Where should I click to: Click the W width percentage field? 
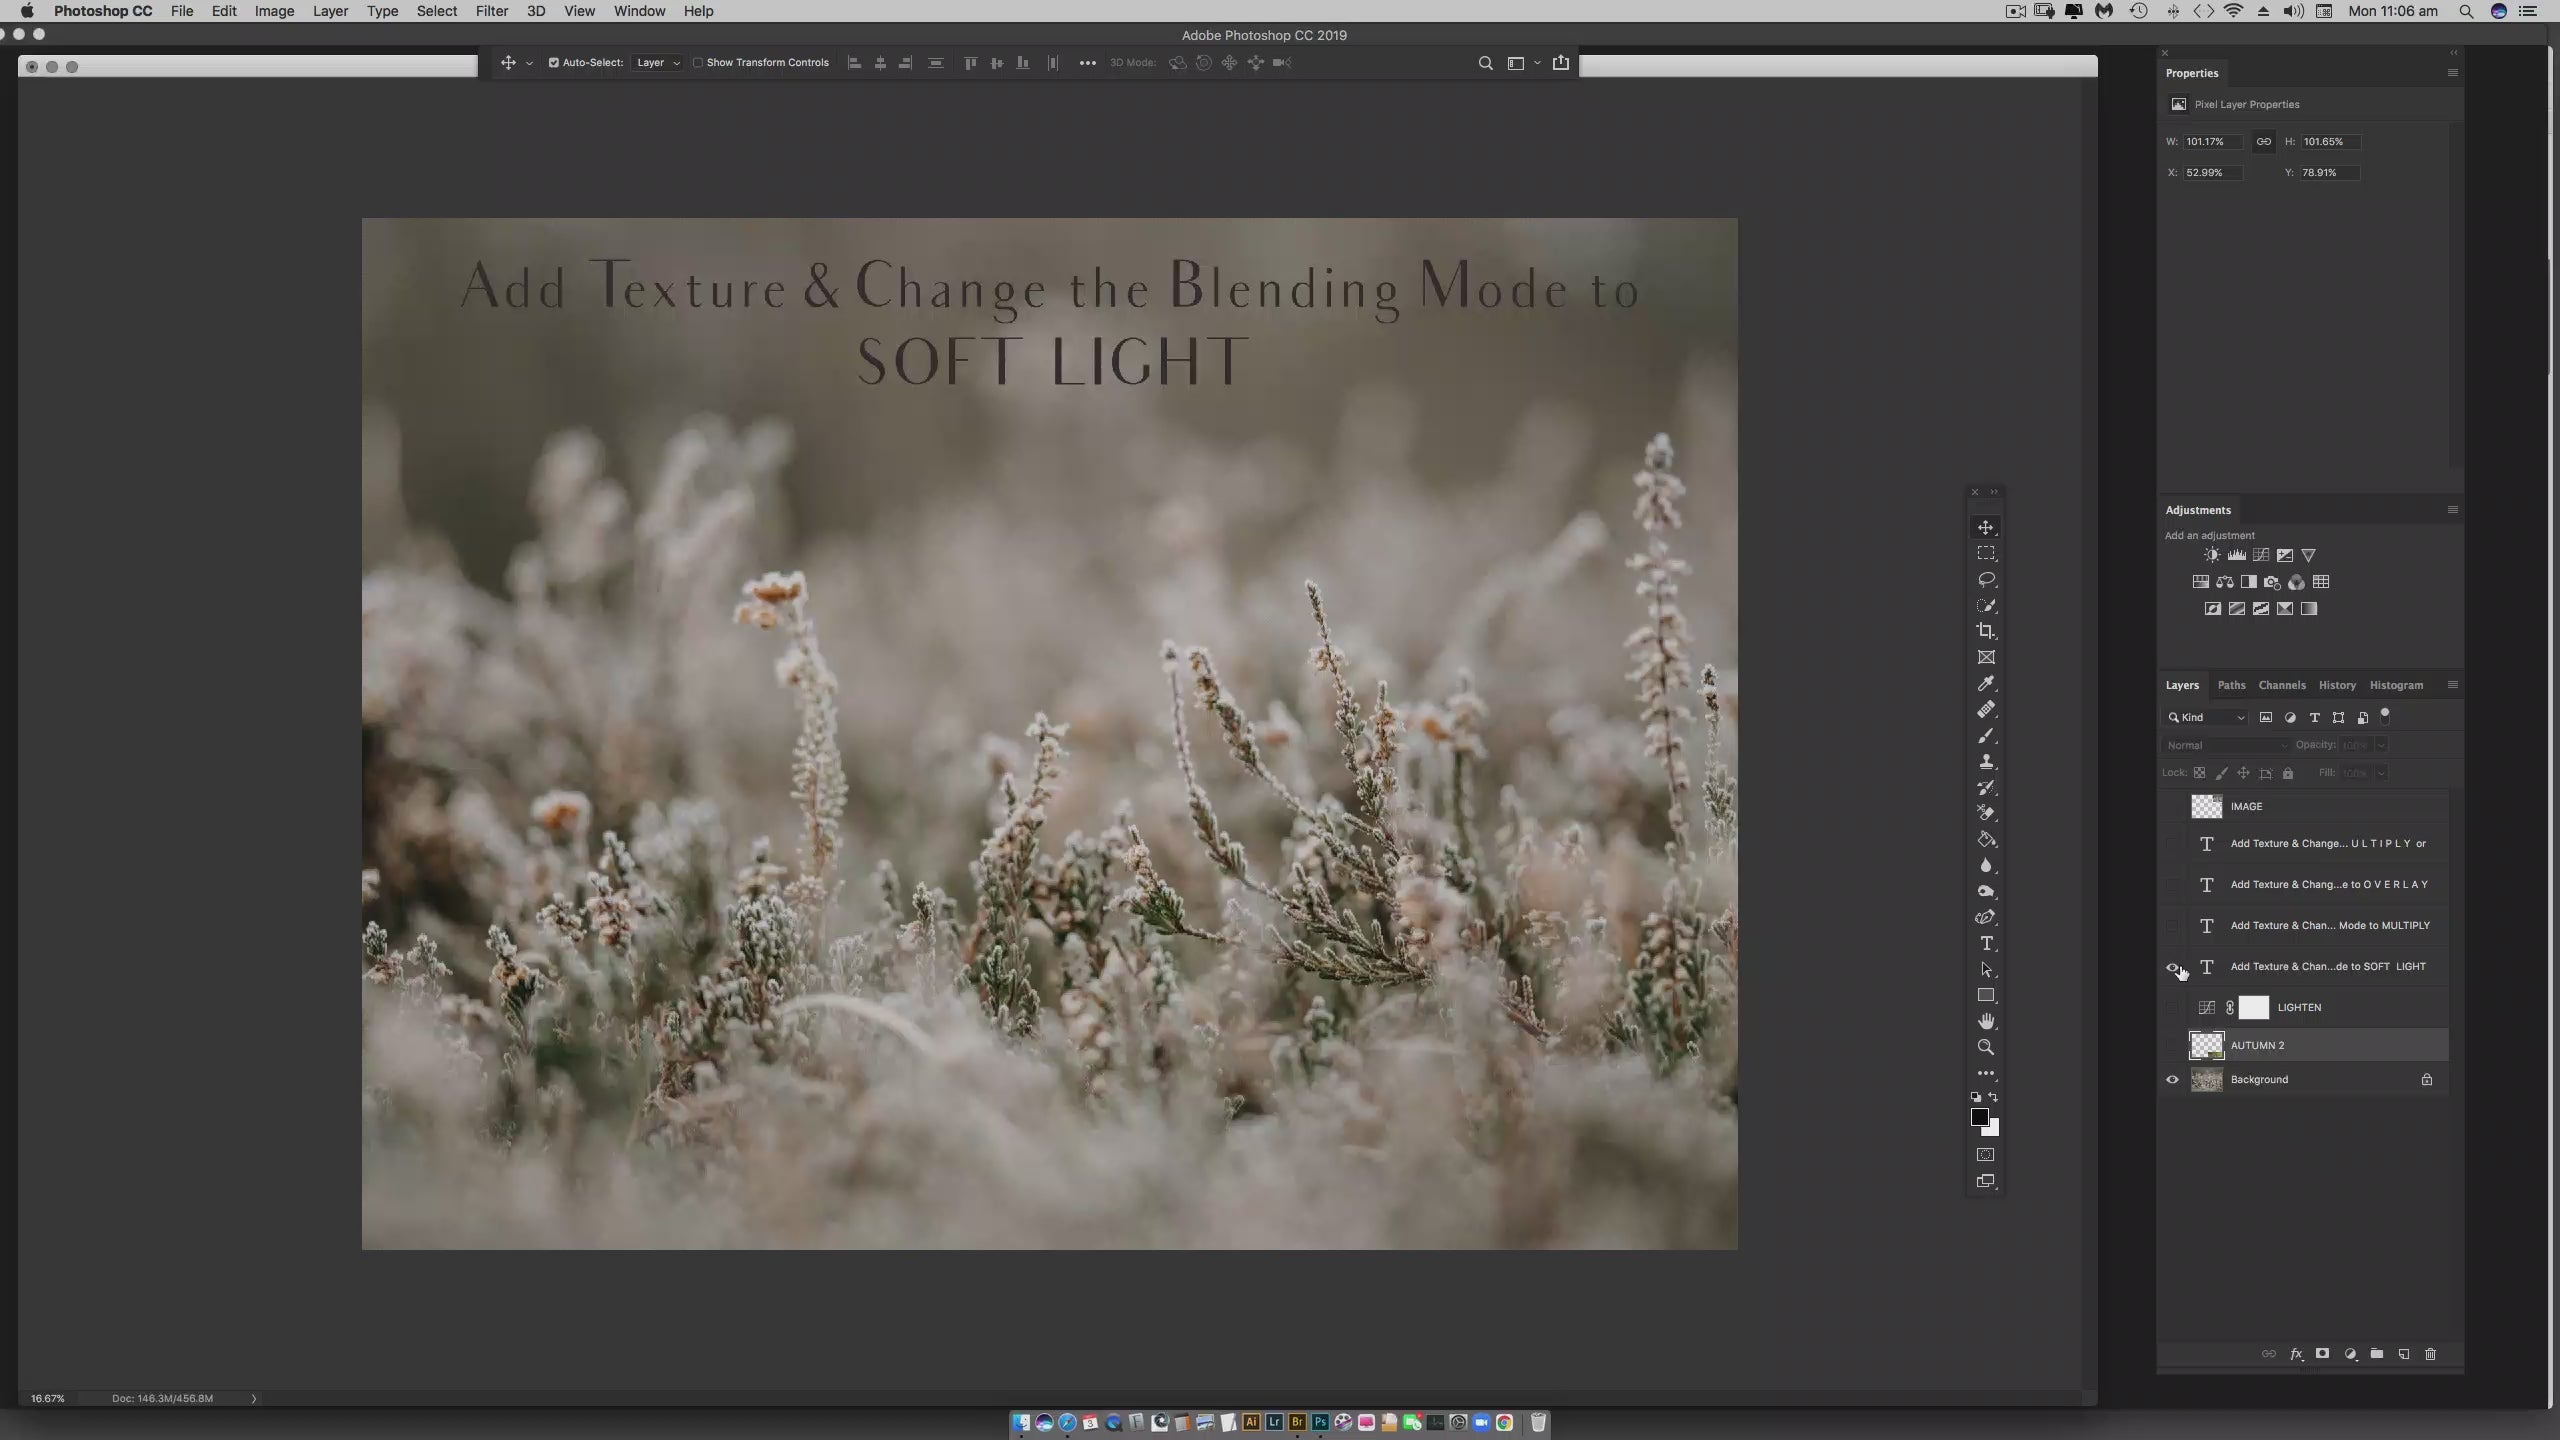click(2211, 141)
